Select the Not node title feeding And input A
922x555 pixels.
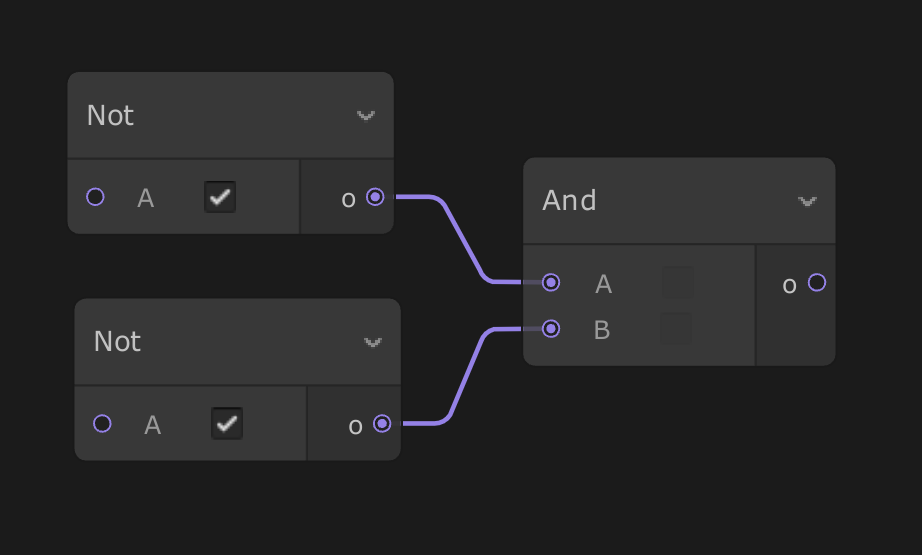click(x=111, y=116)
